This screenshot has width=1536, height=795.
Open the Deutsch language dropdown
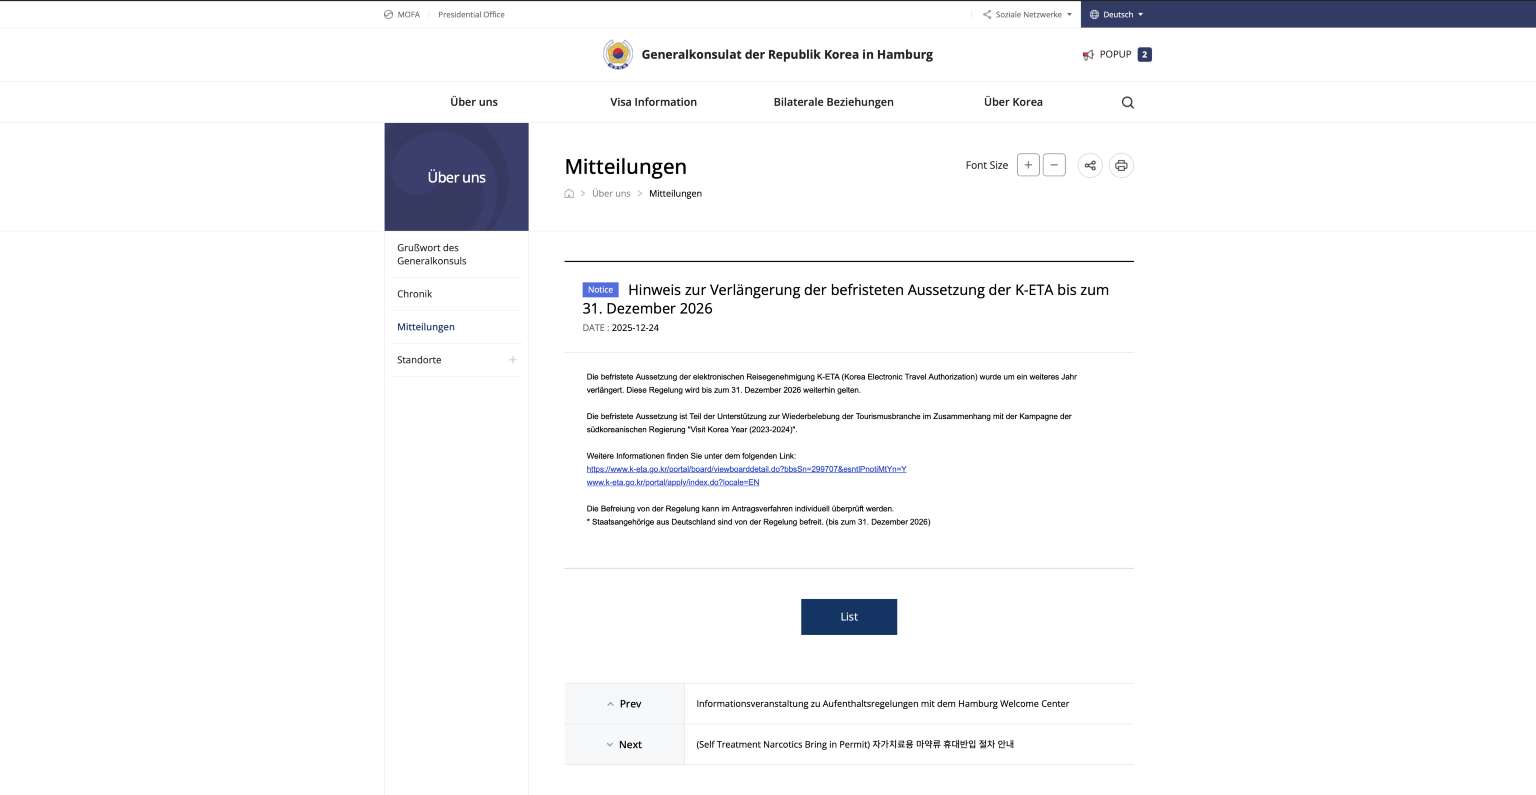coord(1116,15)
